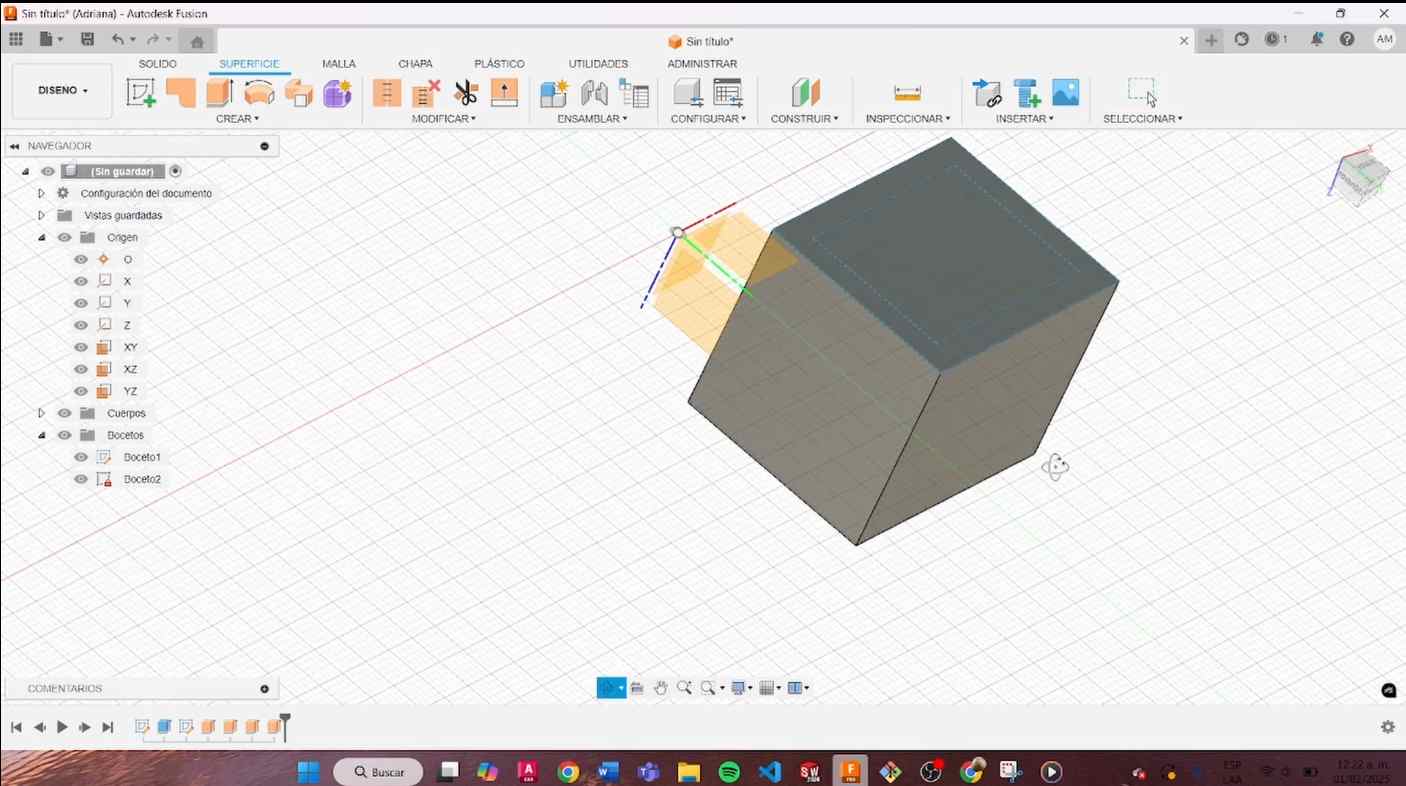This screenshot has height=786, width=1406.
Task: Toggle visibility of the XY plane
Action: 81,348
